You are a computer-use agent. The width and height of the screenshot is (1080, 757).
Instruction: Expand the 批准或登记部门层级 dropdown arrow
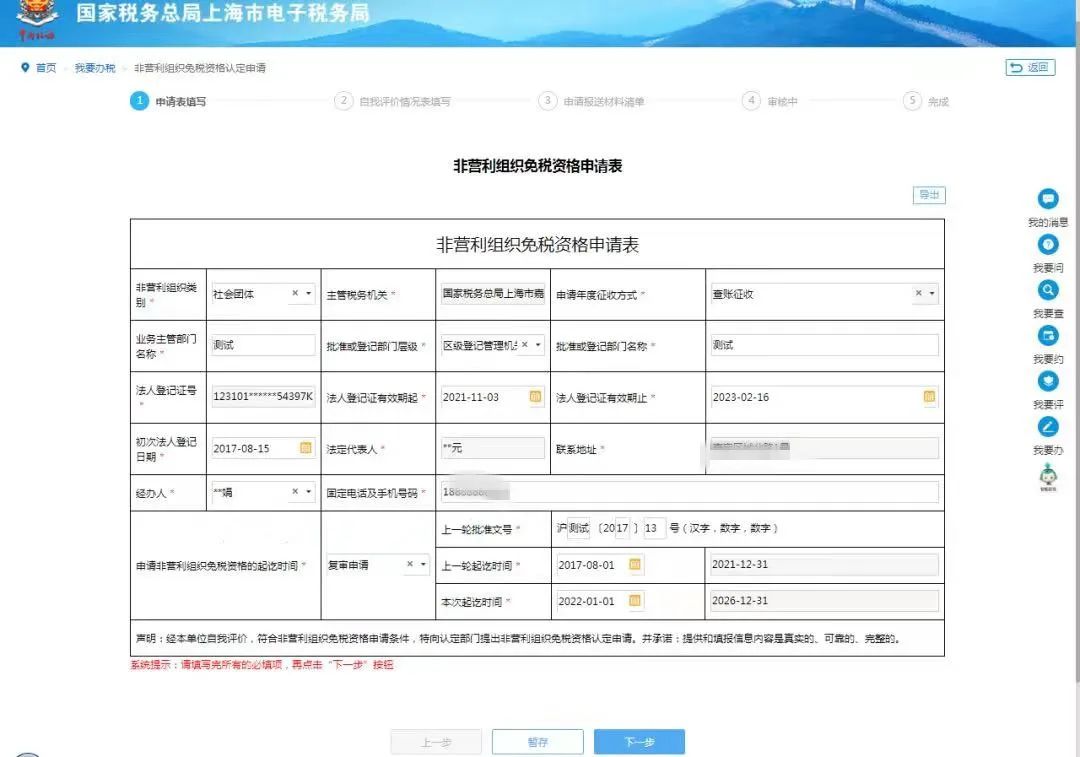click(538, 344)
